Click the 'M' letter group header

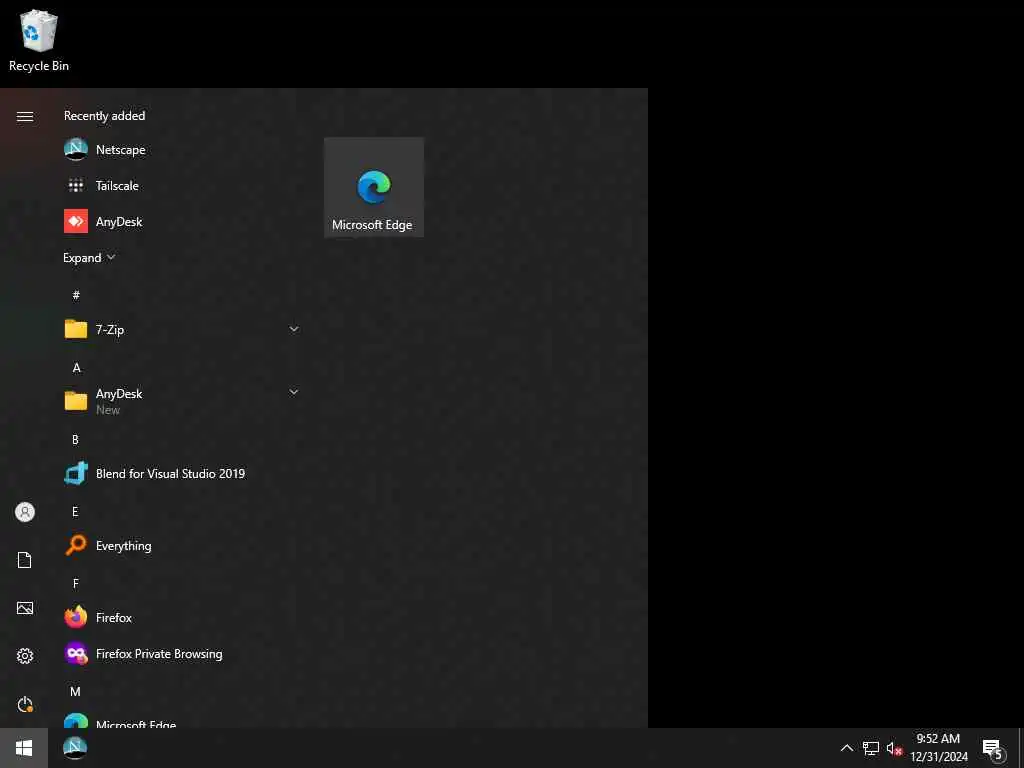point(75,691)
